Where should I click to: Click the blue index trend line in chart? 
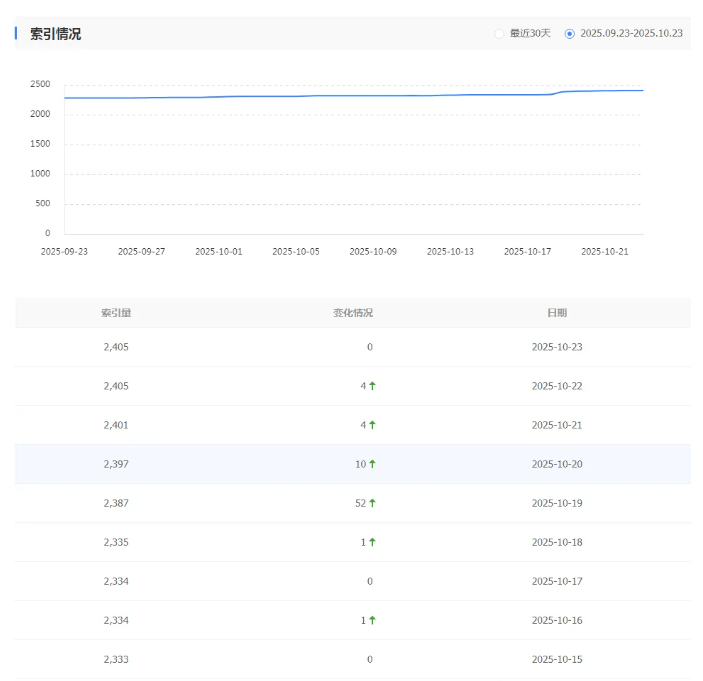click(x=350, y=96)
